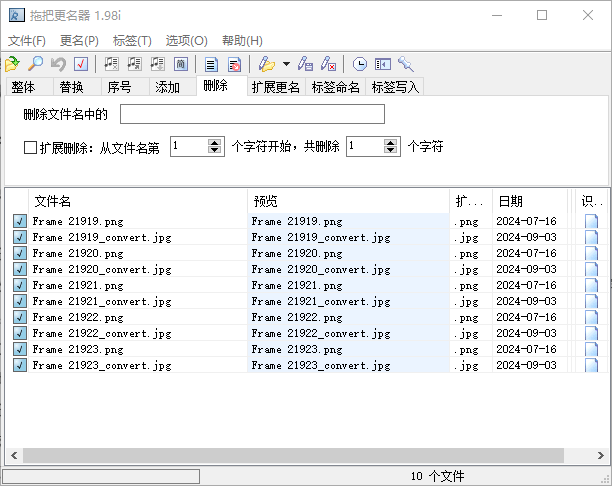Viewport: 612px width, 486px height.
Task: Uncheck the Frame 21920_convert.jpg row checkbox
Action: click(x=20, y=269)
